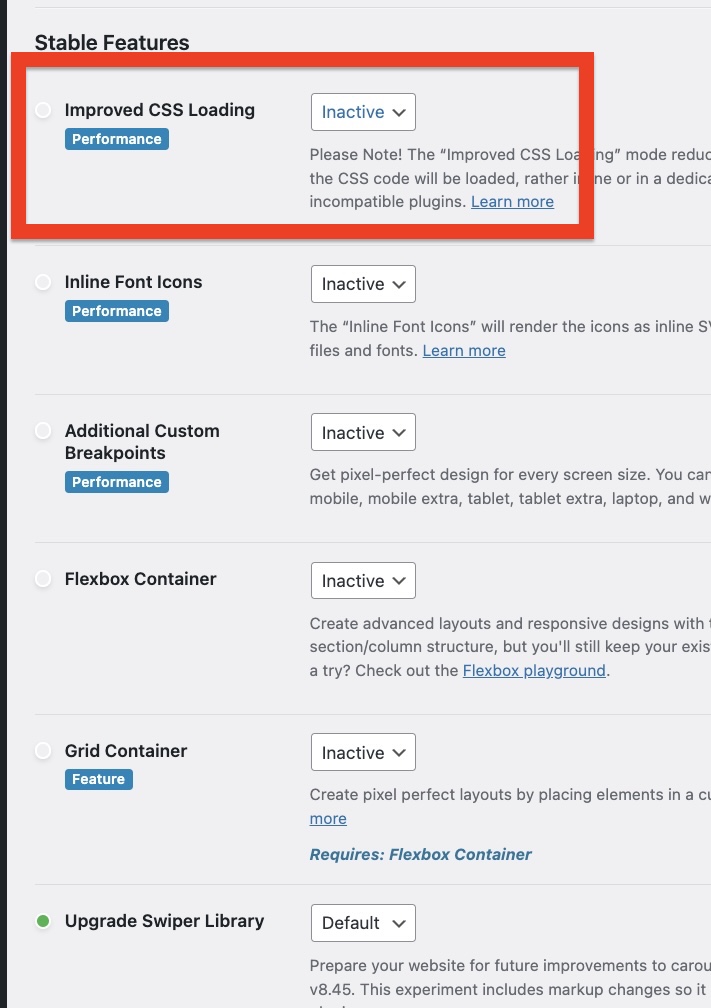Expand the Grid Container status dropdown

click(363, 753)
